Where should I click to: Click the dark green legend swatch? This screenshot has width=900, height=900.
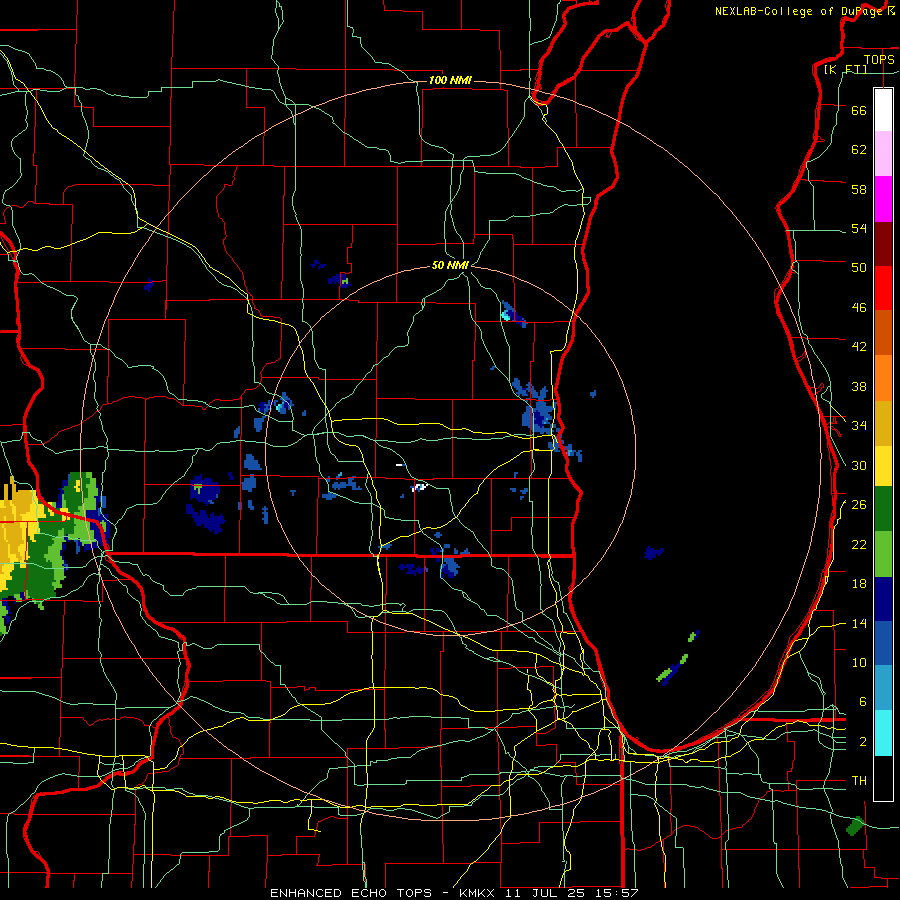883,509
